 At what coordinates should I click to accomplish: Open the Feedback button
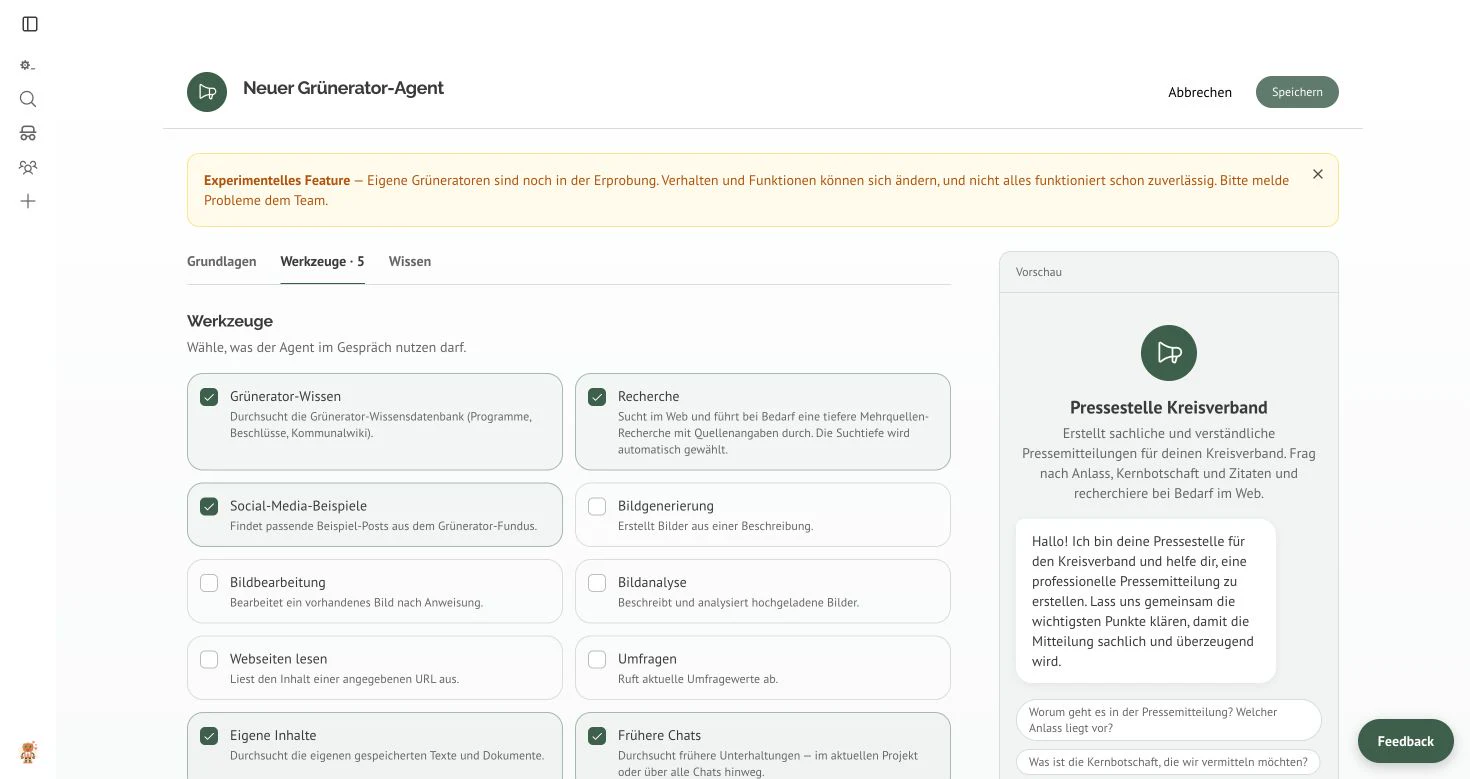click(x=1405, y=741)
